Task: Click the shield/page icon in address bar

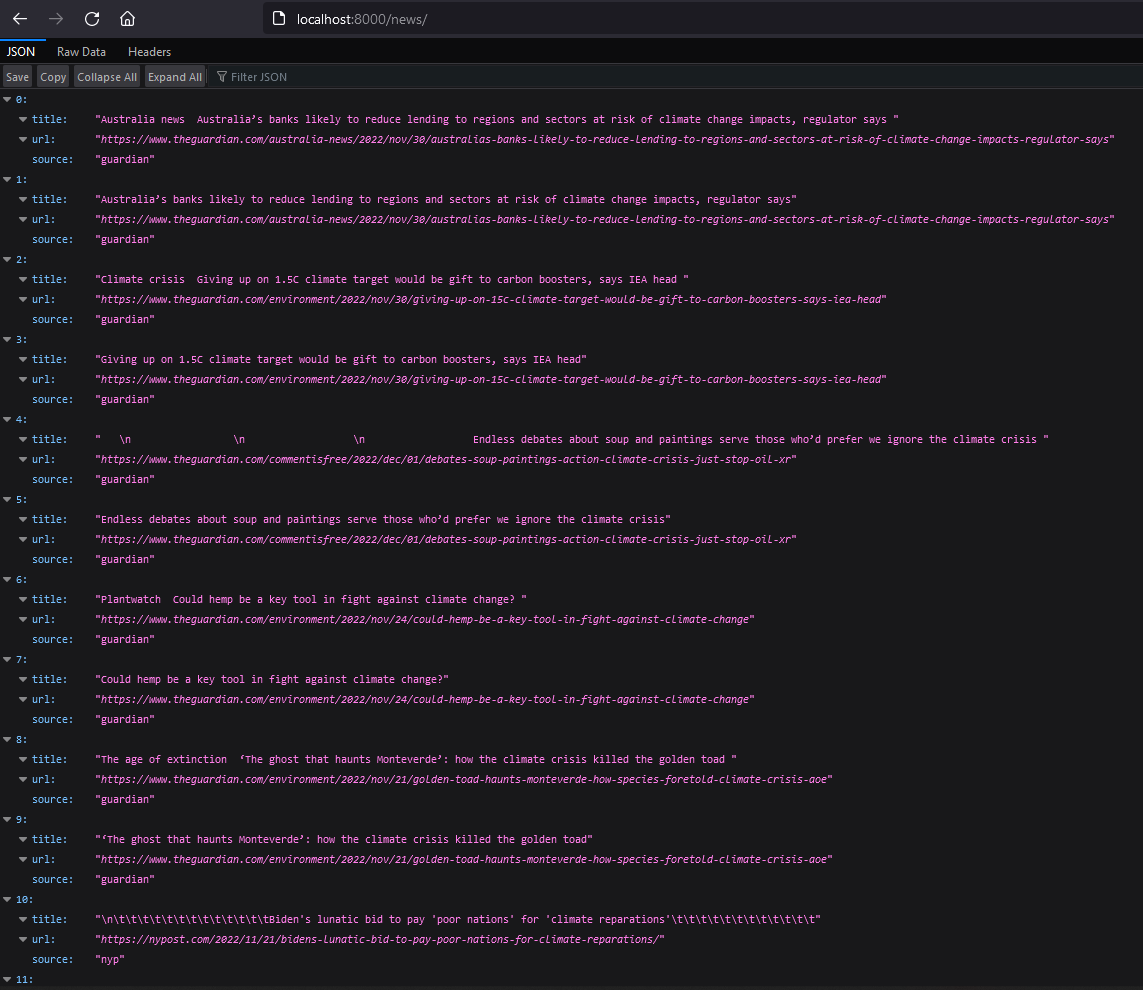Action: [x=278, y=17]
